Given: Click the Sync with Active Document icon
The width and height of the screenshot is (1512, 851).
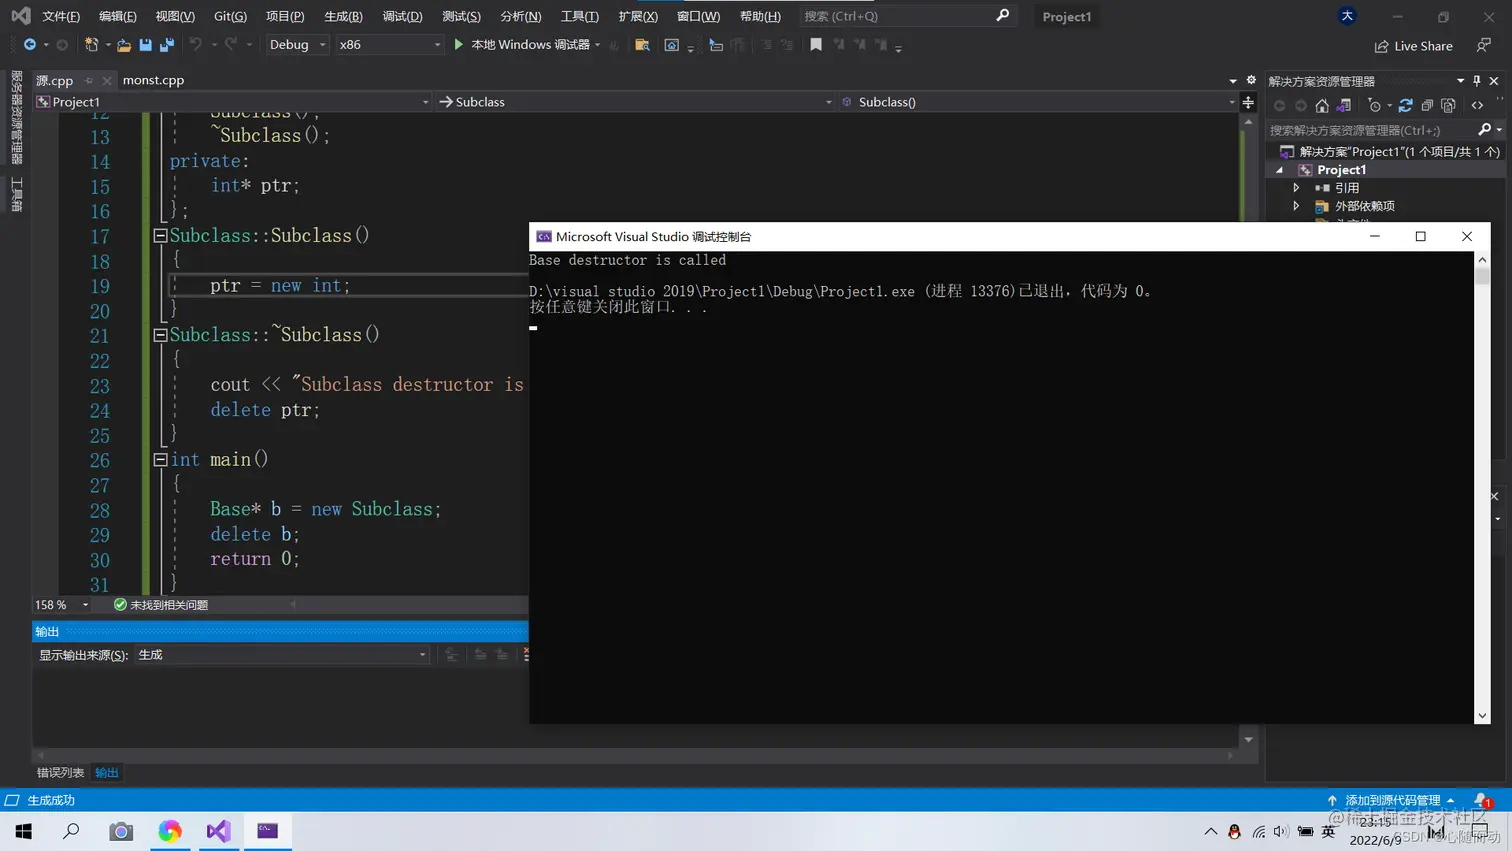Looking at the screenshot, I should 1405,106.
